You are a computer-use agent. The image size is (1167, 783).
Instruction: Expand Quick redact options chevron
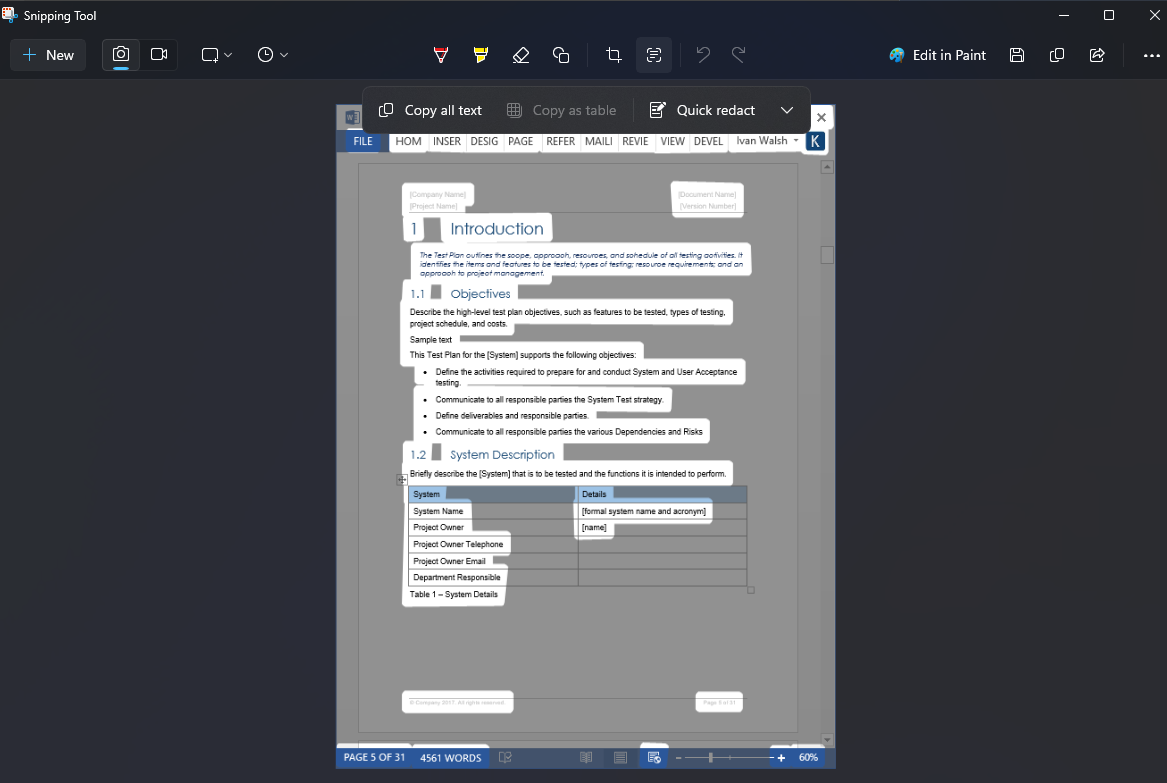point(787,110)
